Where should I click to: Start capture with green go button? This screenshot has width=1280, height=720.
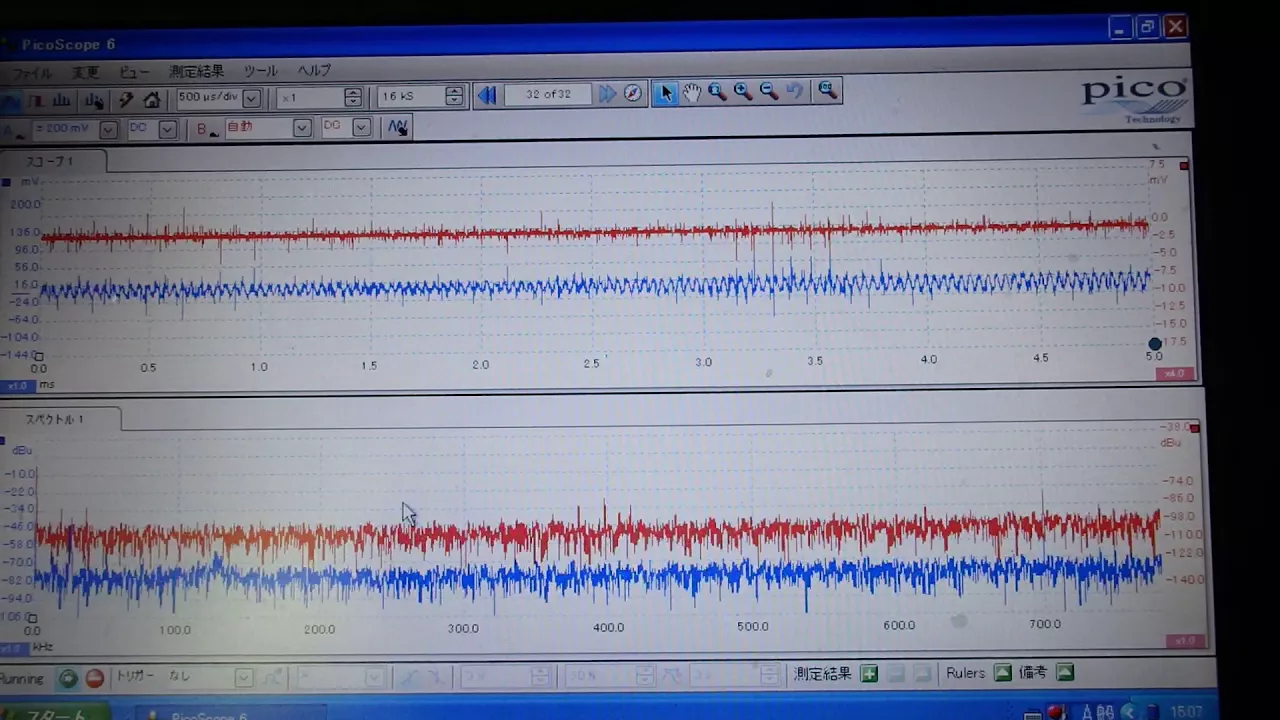pyautogui.click(x=68, y=678)
